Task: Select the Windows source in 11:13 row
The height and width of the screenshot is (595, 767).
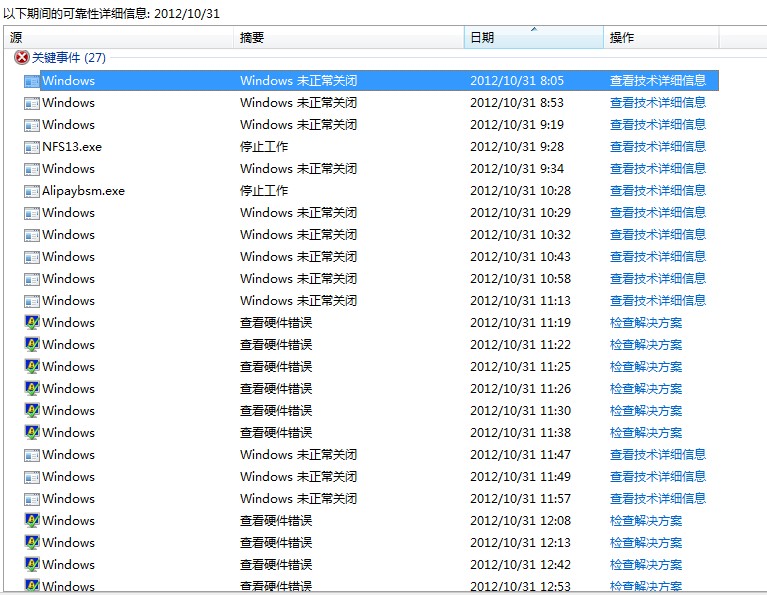Action: [x=68, y=301]
